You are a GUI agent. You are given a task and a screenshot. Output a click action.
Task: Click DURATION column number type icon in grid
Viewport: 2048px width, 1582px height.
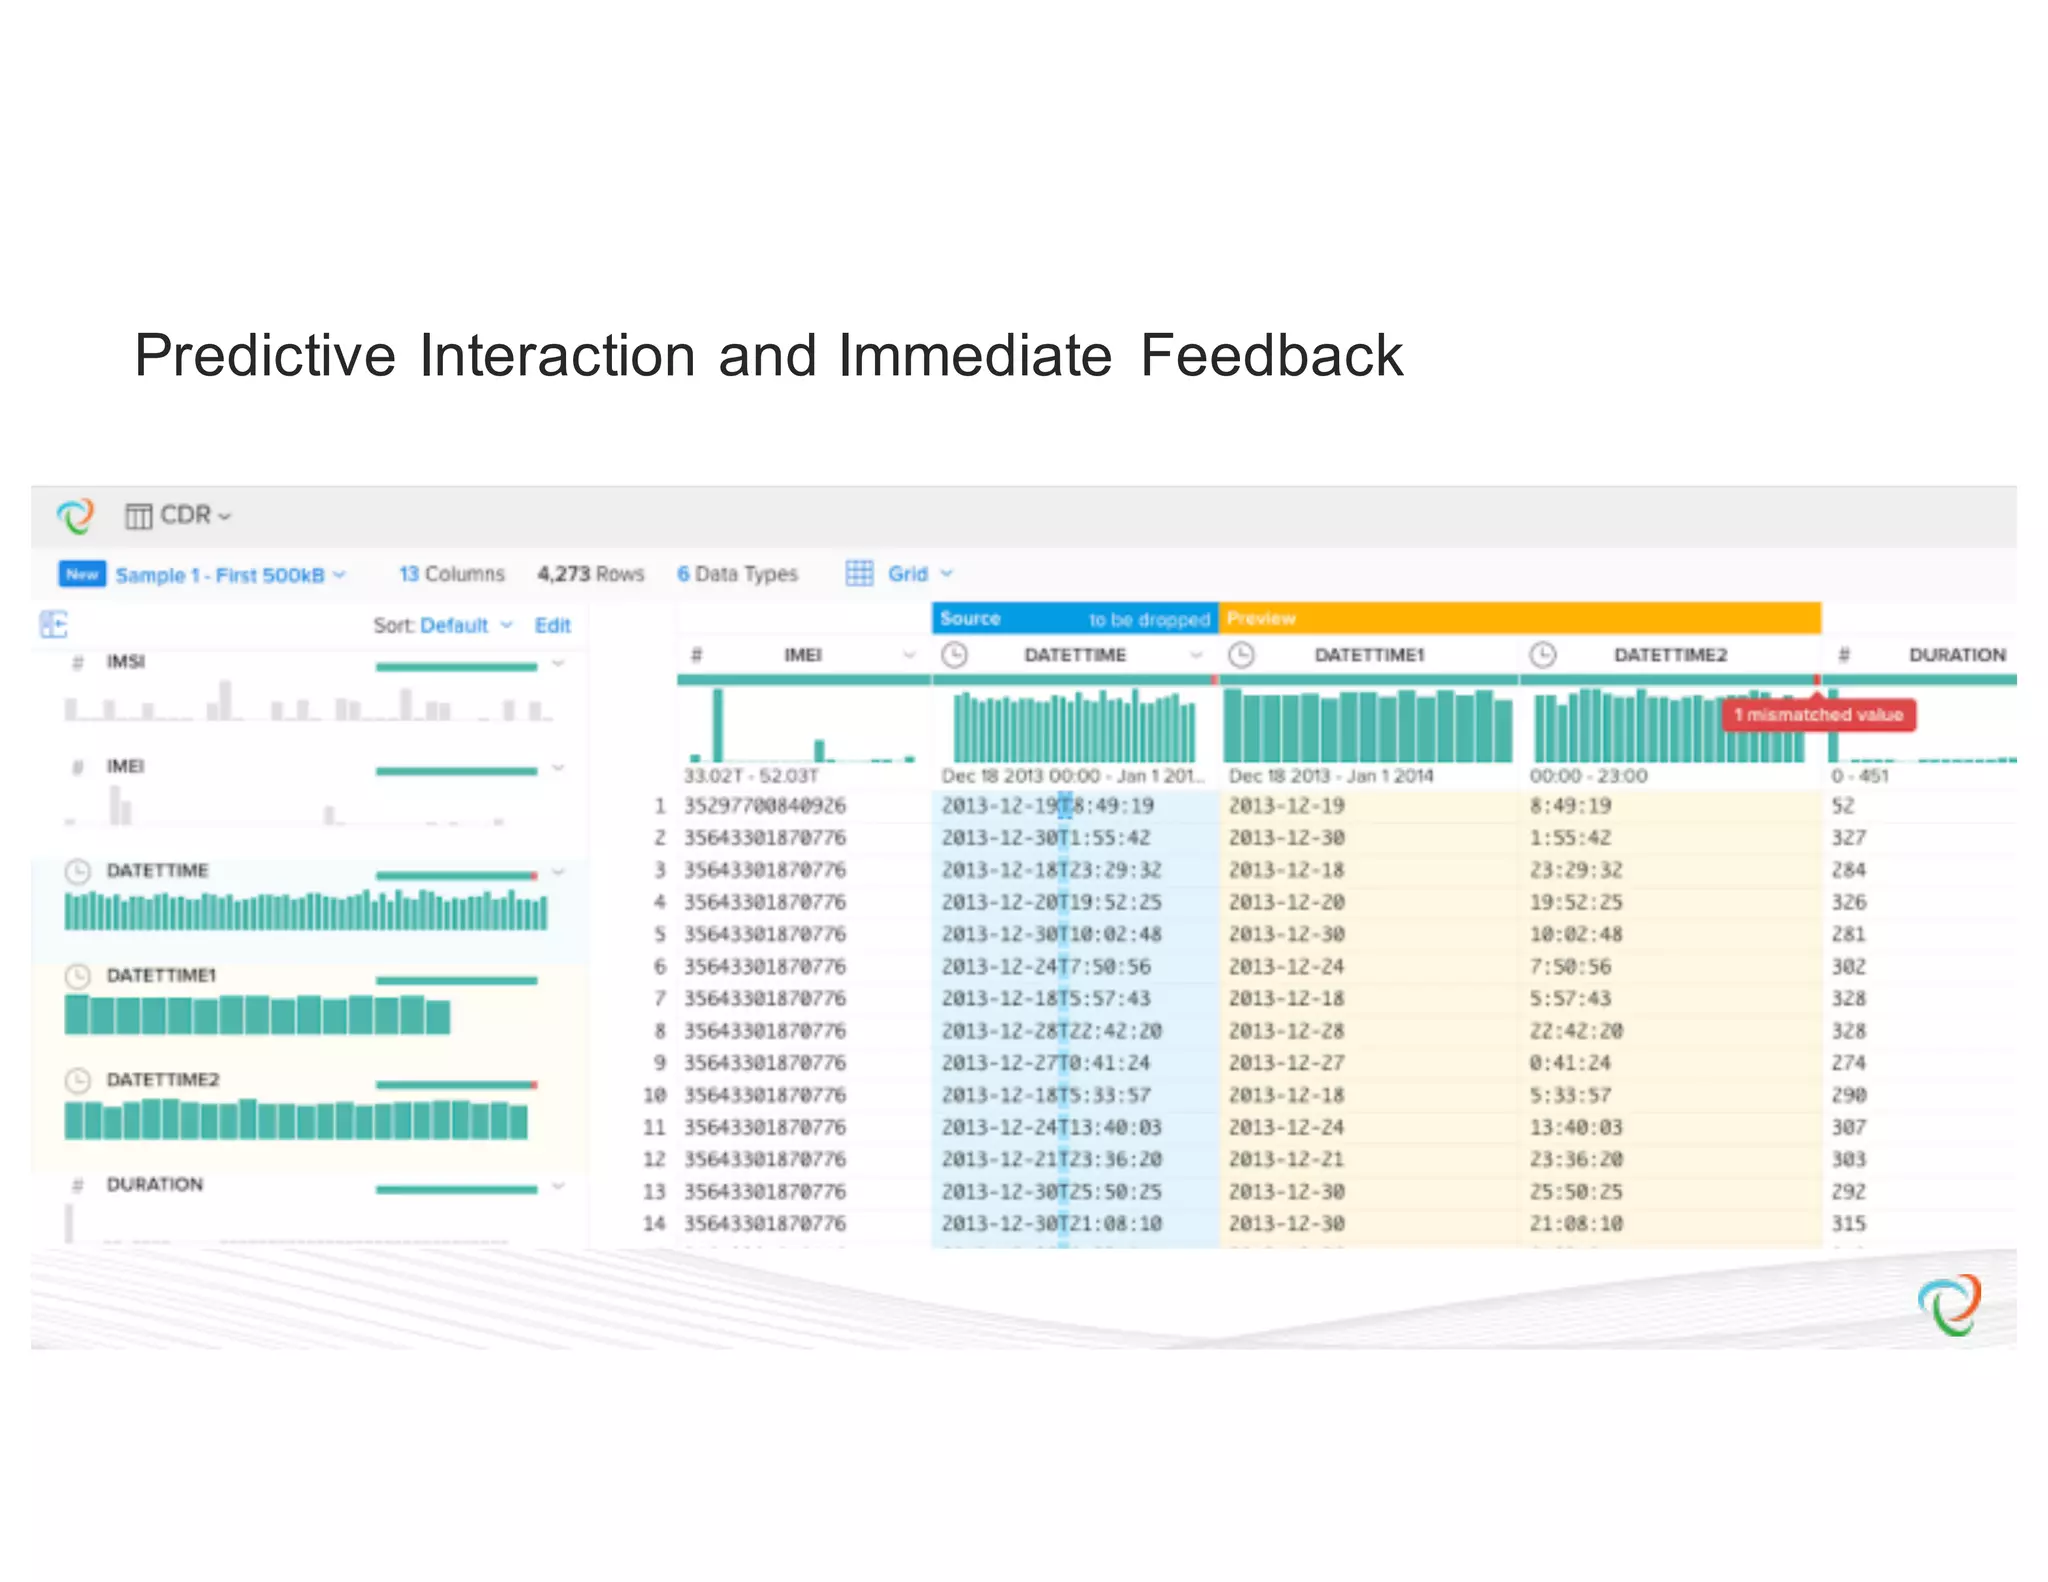(1844, 655)
